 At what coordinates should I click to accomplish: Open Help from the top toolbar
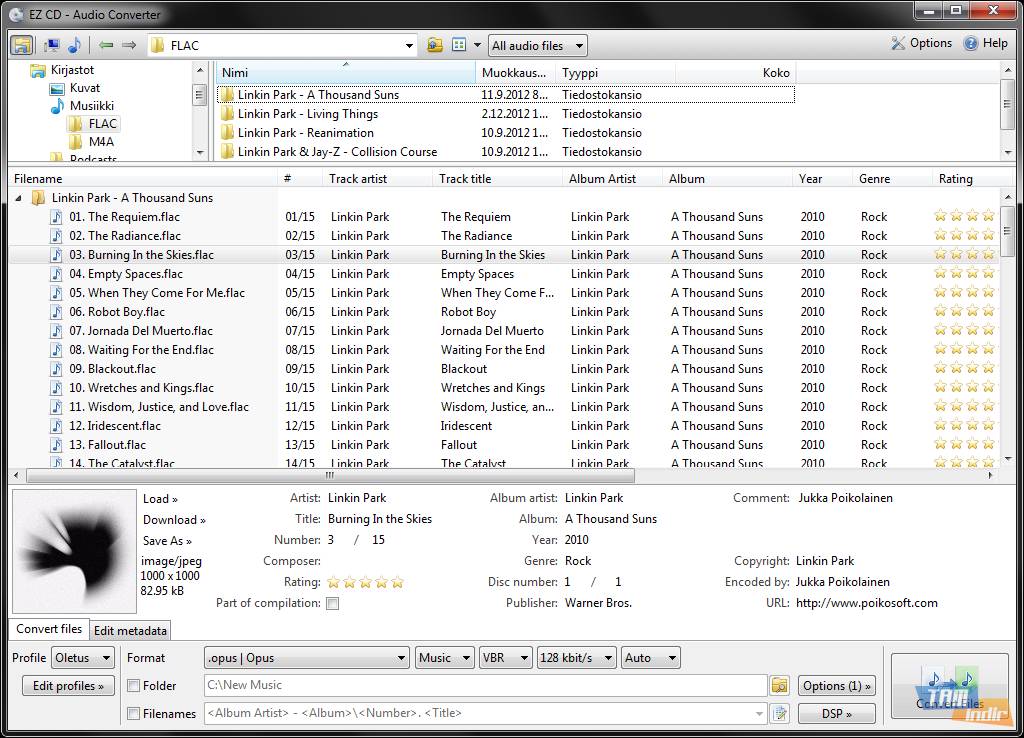[x=985, y=43]
